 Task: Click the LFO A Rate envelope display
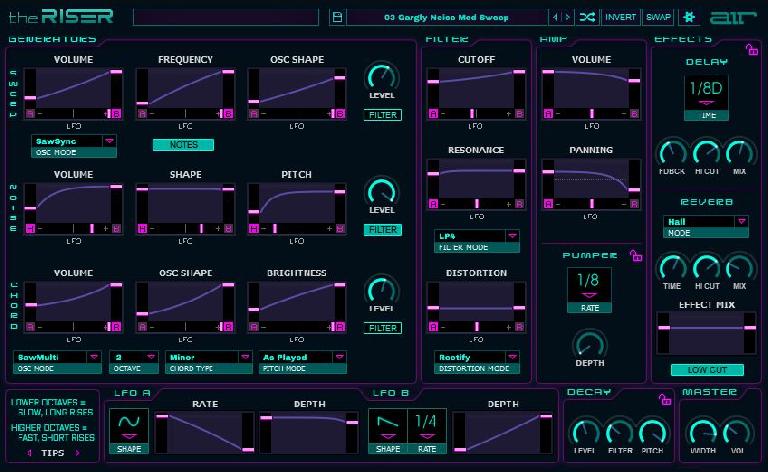coord(205,433)
